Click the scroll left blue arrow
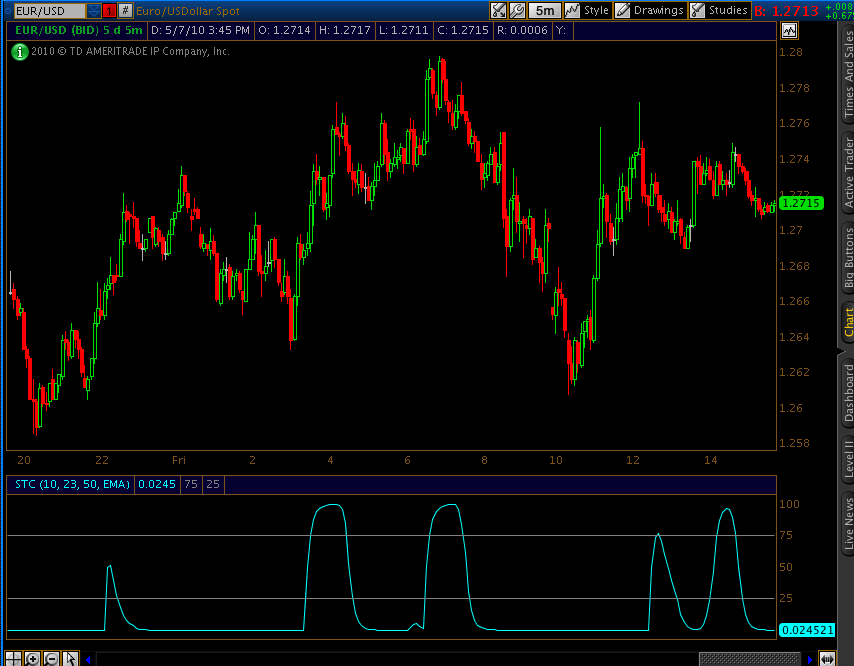Viewport: 854px width, 666px height. 88,659
